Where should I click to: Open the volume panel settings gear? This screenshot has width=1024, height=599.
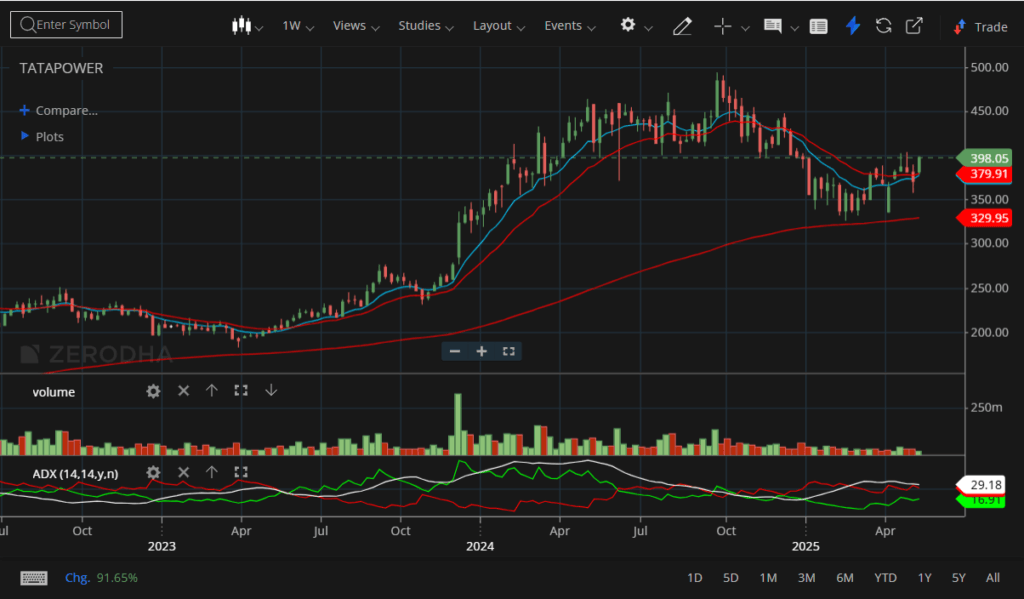pos(153,391)
